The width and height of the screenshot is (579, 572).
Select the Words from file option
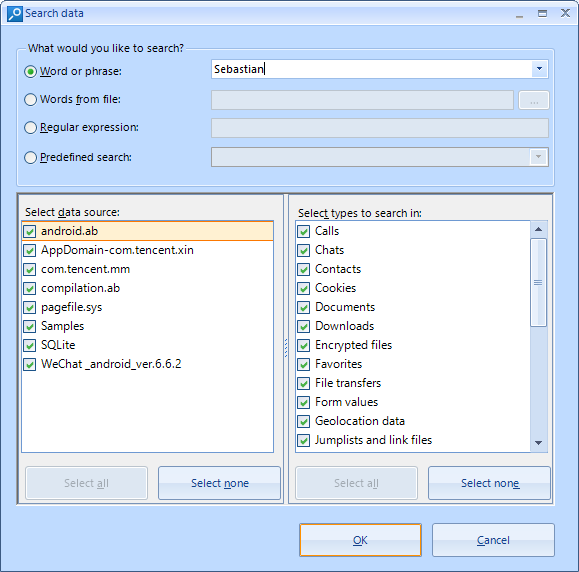[30, 100]
